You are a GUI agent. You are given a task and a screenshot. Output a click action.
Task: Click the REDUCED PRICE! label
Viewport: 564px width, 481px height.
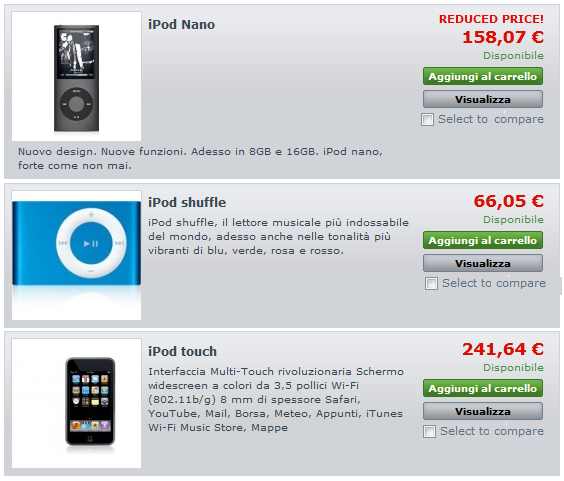tap(491, 19)
